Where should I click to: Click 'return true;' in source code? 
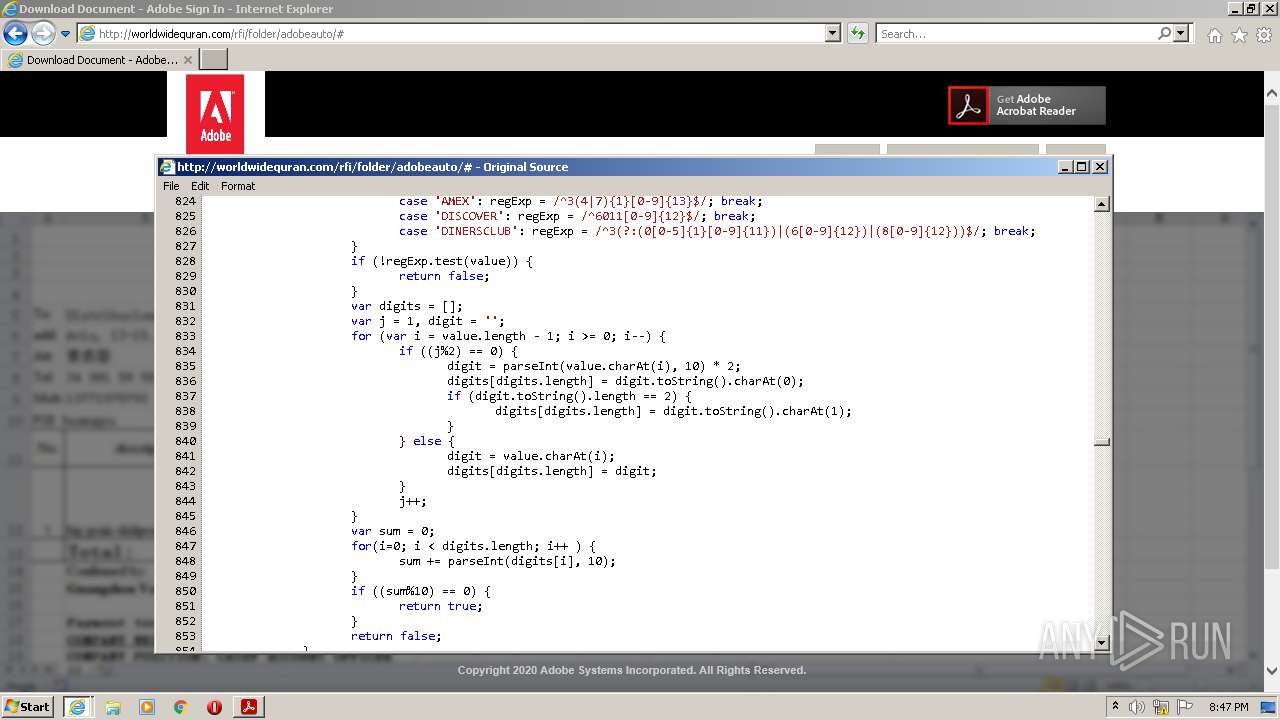(x=440, y=606)
